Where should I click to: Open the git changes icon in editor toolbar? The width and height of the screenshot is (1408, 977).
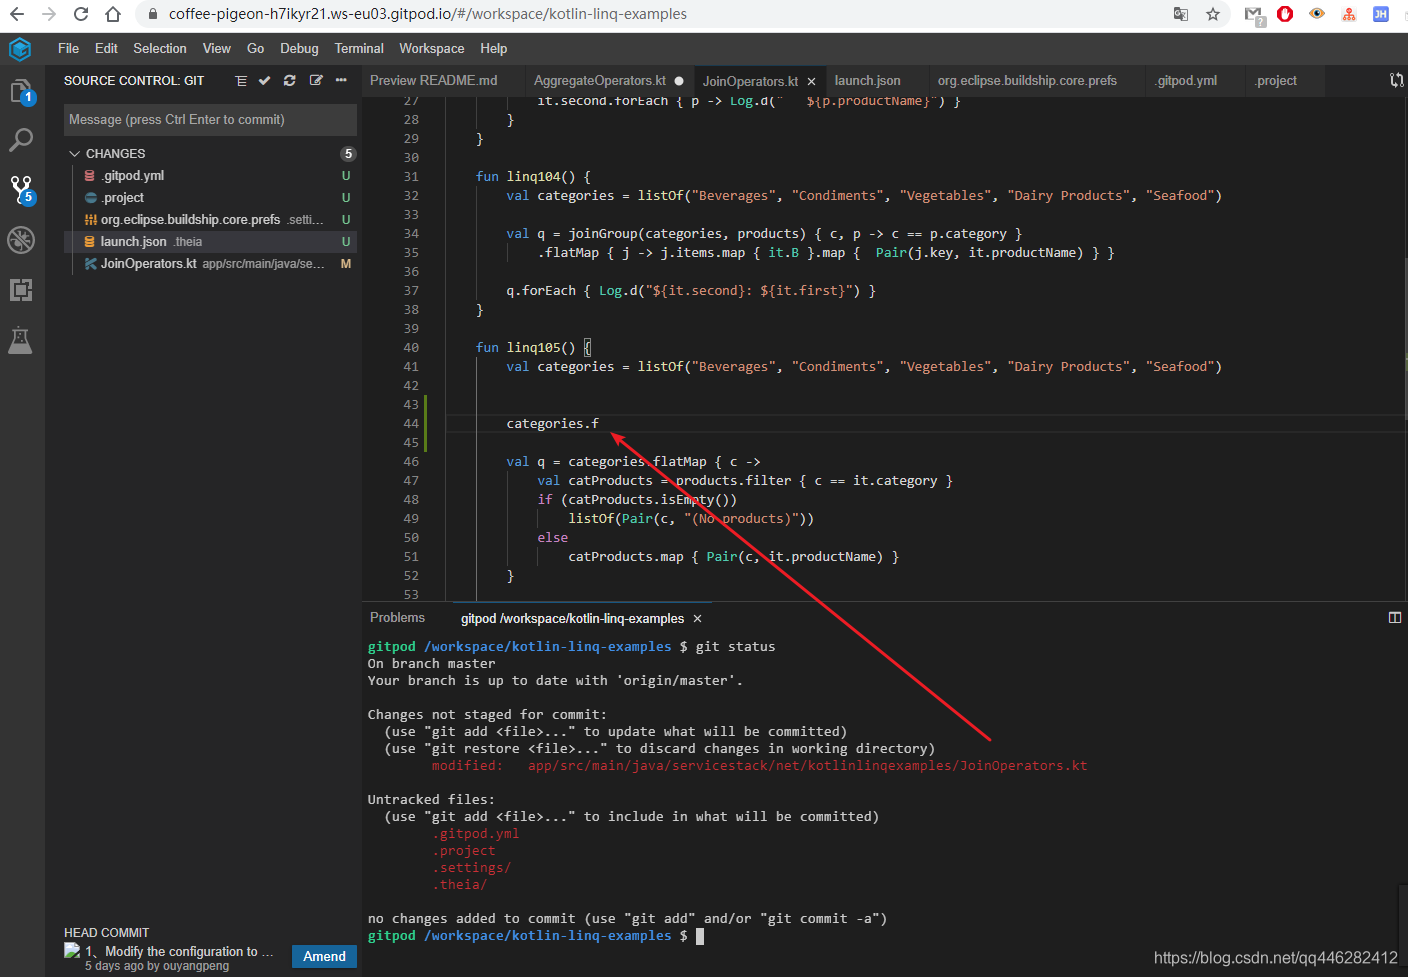(1396, 81)
